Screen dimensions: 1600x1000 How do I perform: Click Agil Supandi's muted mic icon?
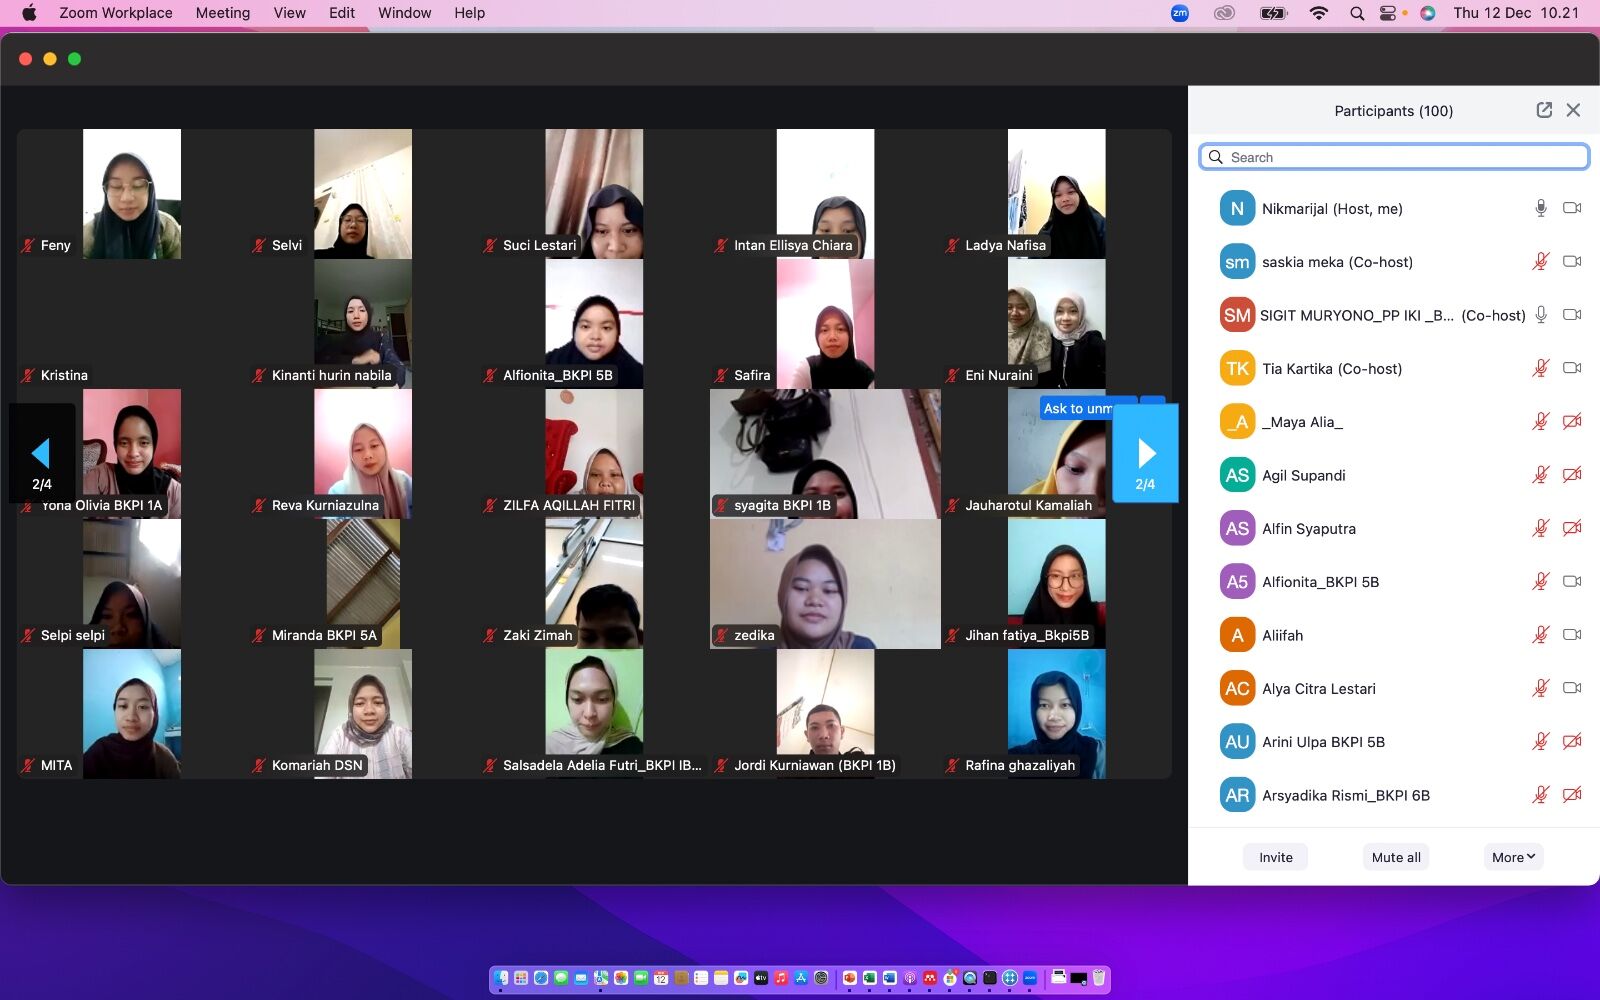click(1541, 475)
